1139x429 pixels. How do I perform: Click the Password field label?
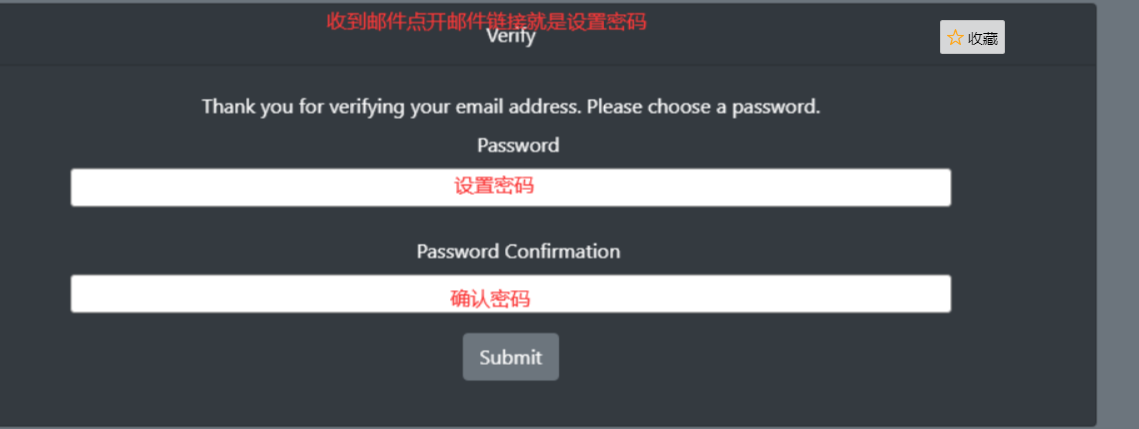[518, 145]
